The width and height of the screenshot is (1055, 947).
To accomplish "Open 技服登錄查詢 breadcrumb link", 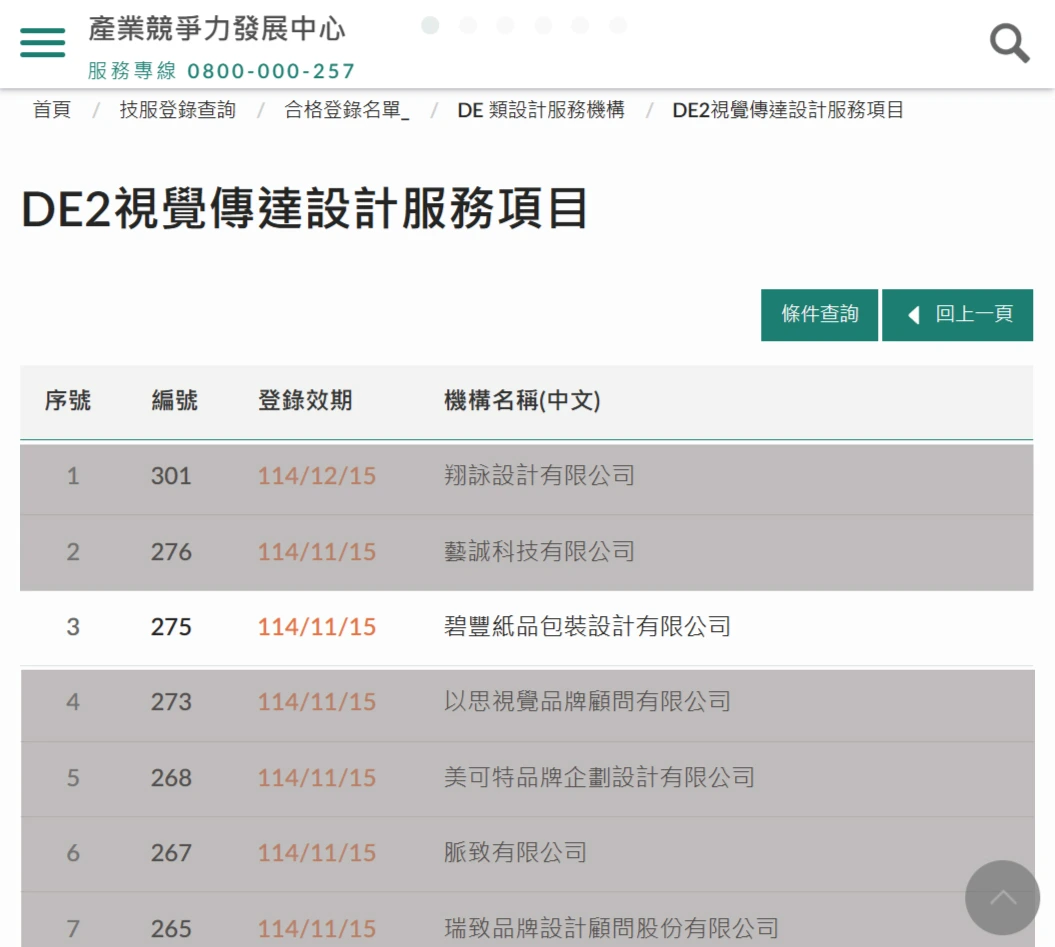I will pos(177,110).
